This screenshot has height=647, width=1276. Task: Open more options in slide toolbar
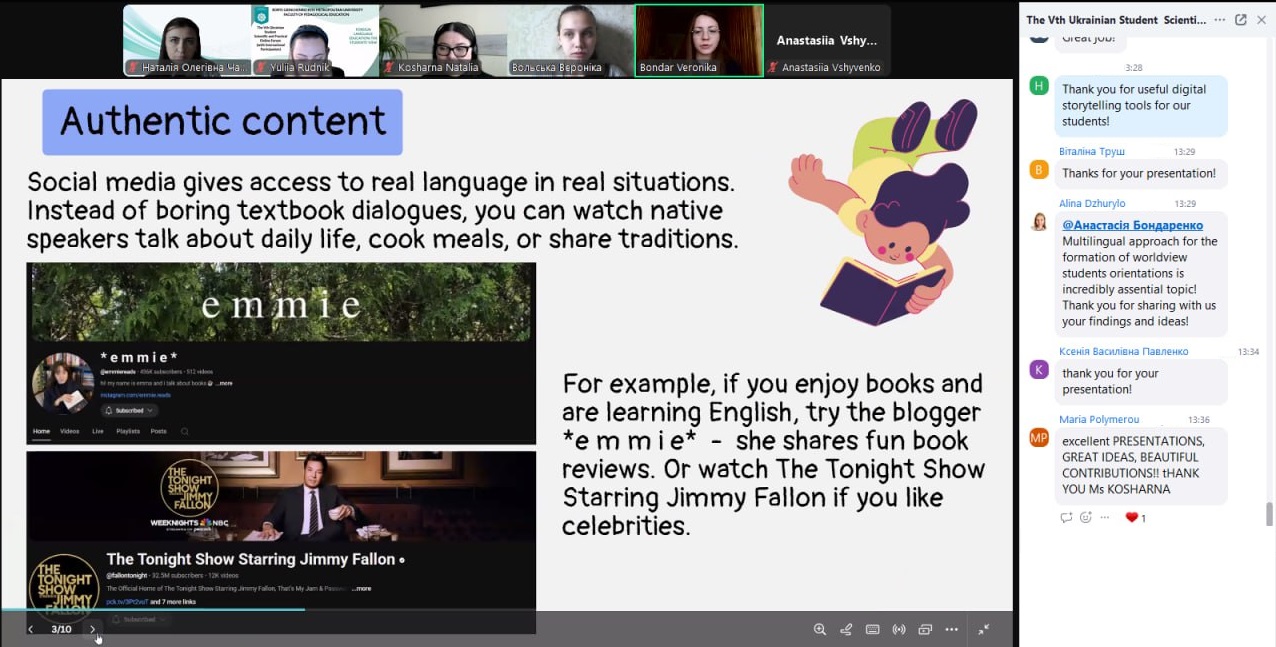tap(951, 629)
